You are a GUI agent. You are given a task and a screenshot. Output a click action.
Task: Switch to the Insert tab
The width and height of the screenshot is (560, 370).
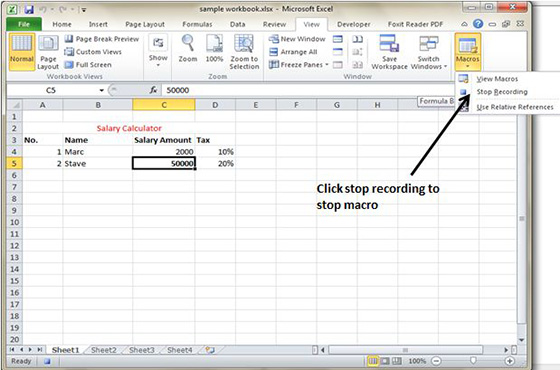click(x=98, y=24)
